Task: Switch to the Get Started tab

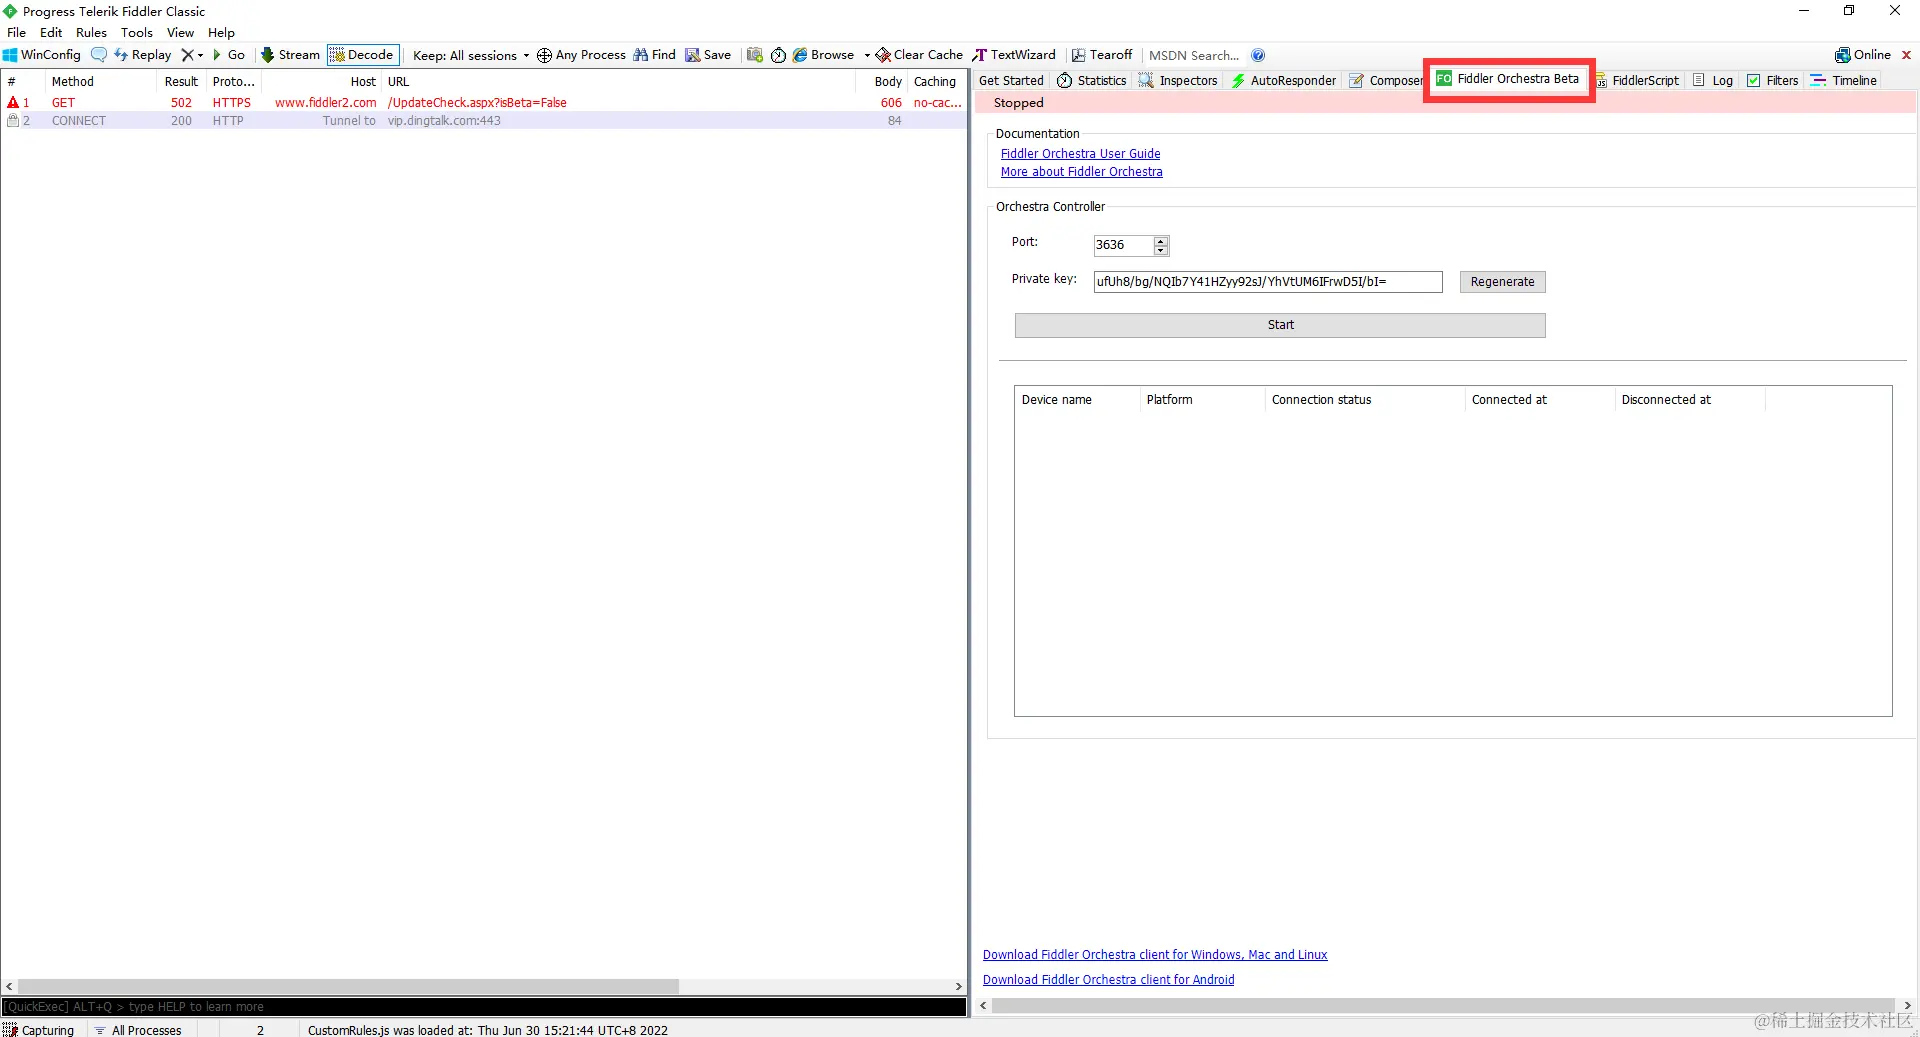Action: [x=1011, y=80]
